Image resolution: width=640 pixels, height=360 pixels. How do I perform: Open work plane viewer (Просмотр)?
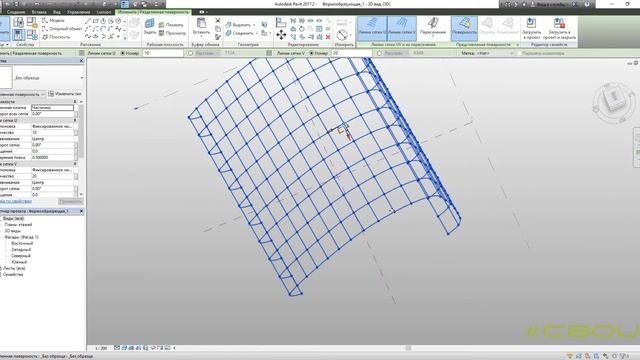172,33
